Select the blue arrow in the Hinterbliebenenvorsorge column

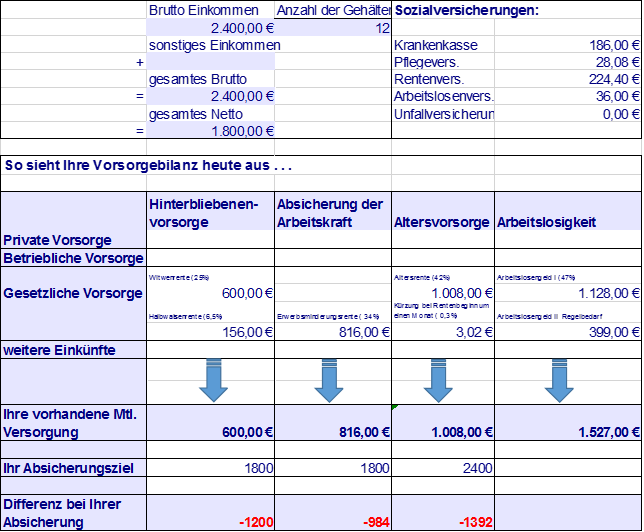214,380
